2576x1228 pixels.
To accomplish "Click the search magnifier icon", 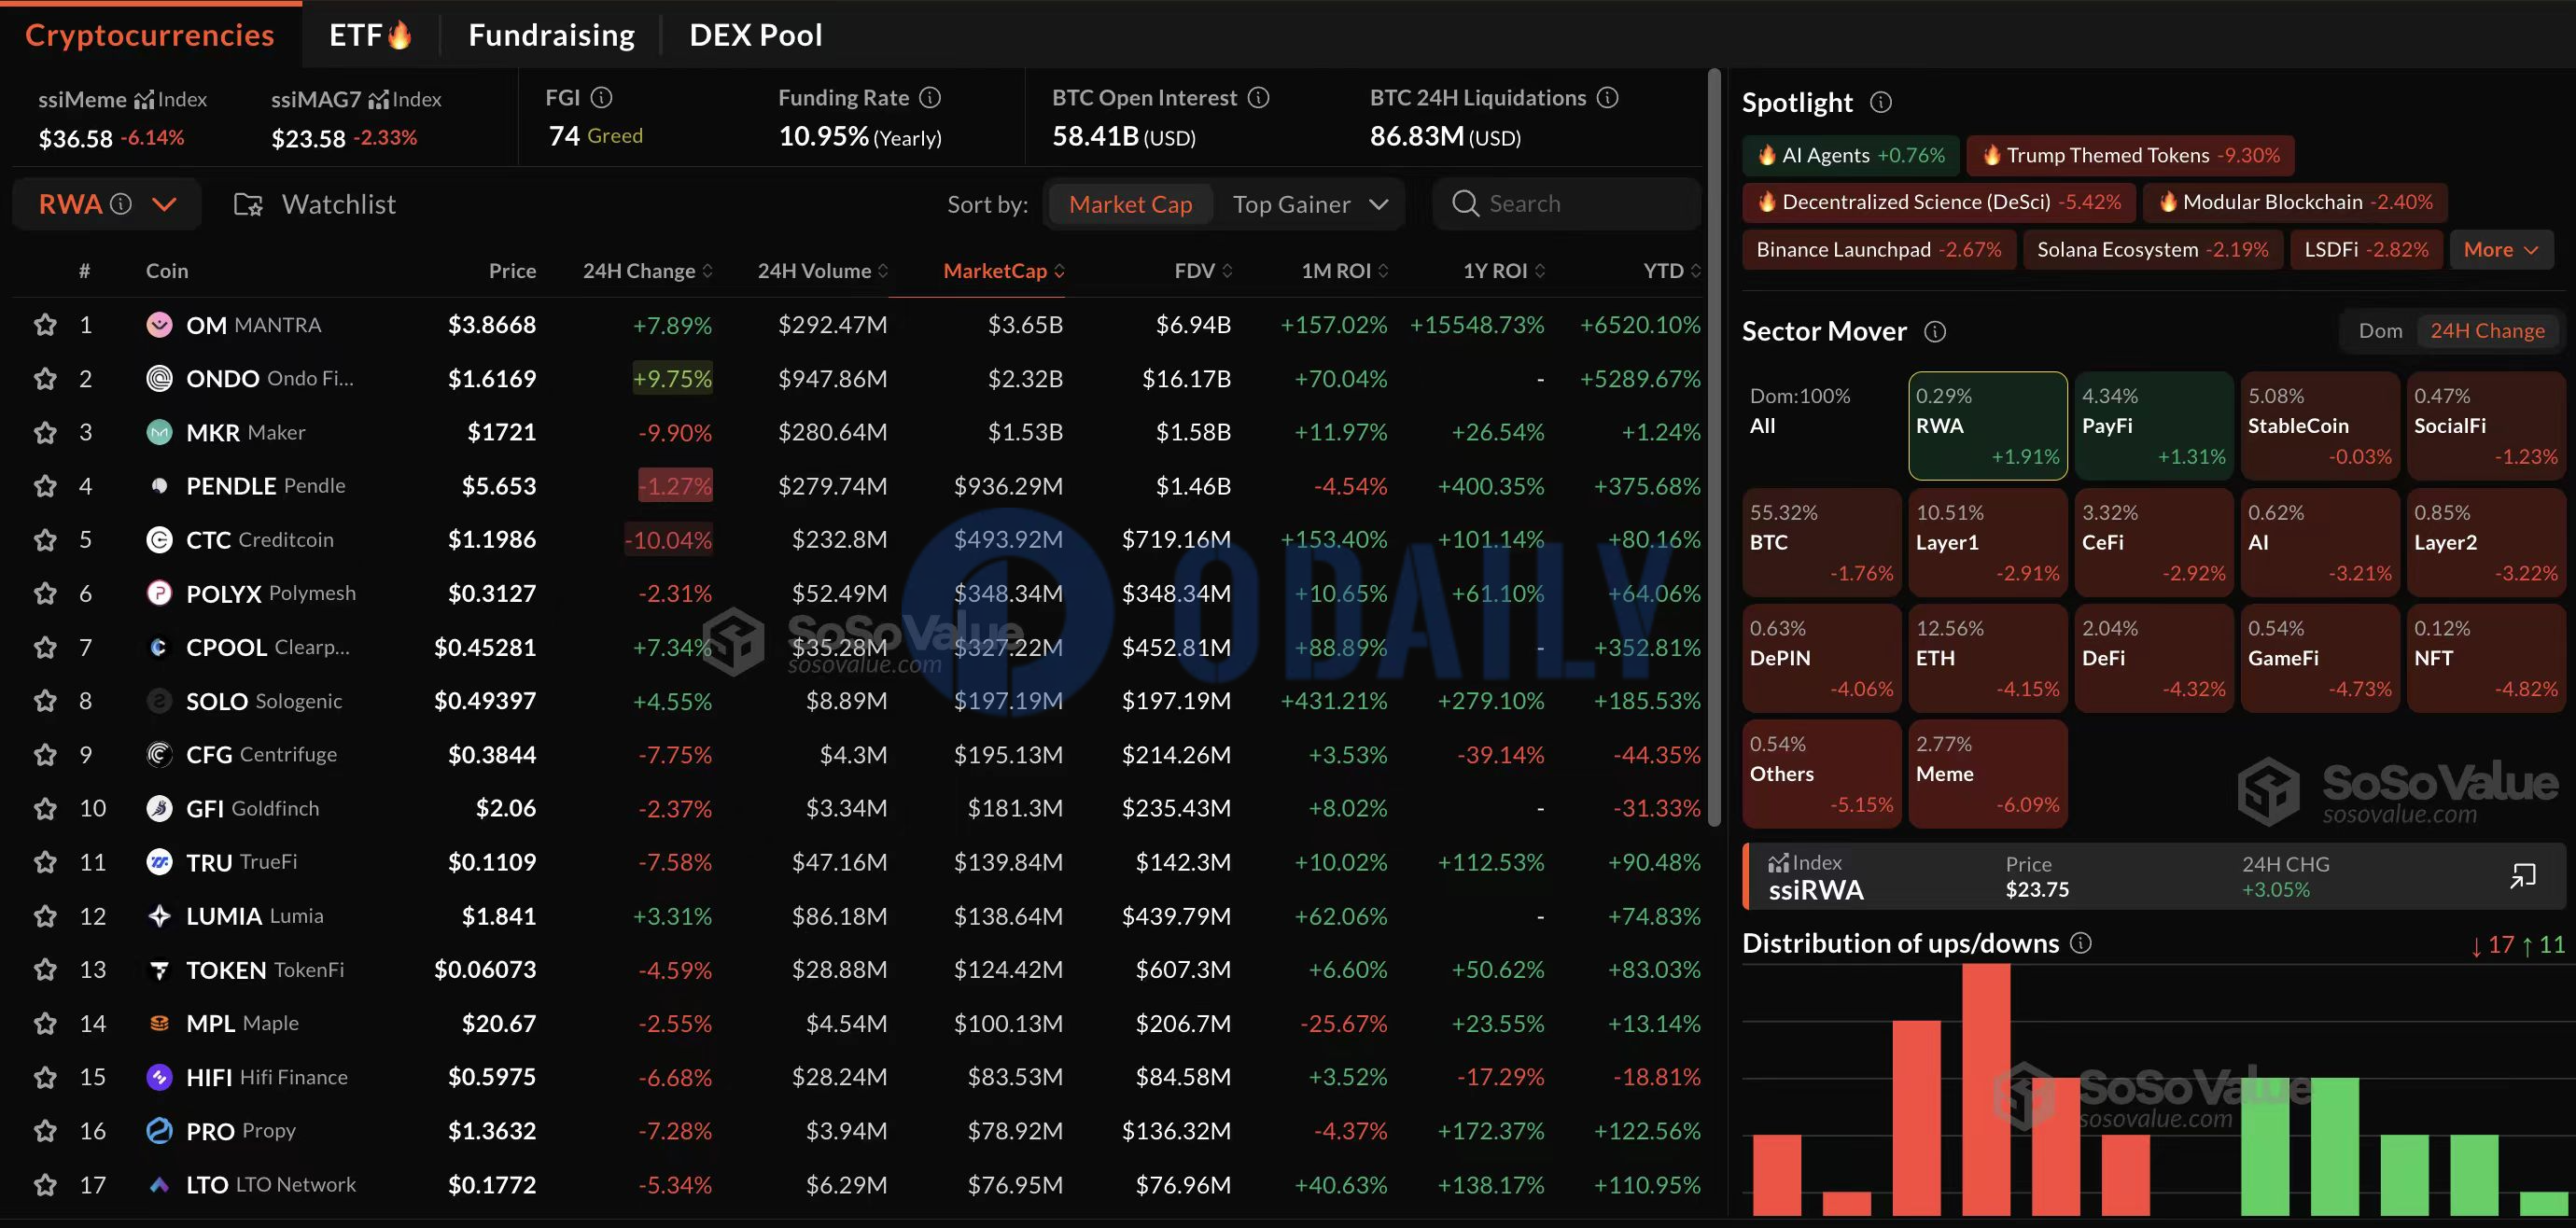I will [1465, 204].
